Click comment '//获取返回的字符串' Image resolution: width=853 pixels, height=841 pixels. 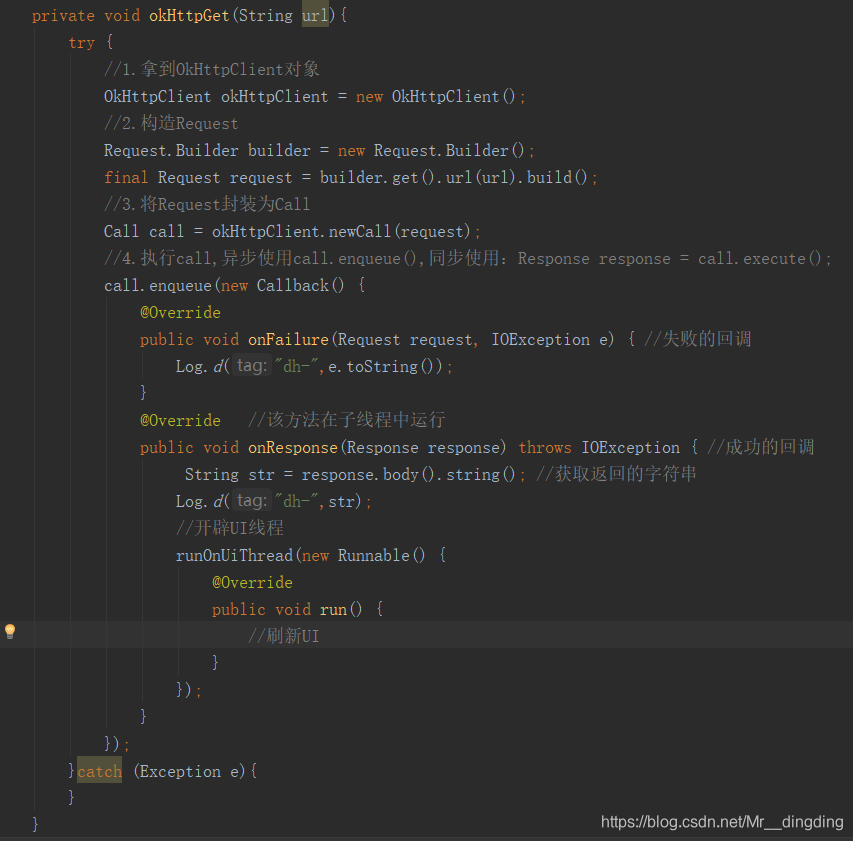pyautogui.click(x=616, y=474)
